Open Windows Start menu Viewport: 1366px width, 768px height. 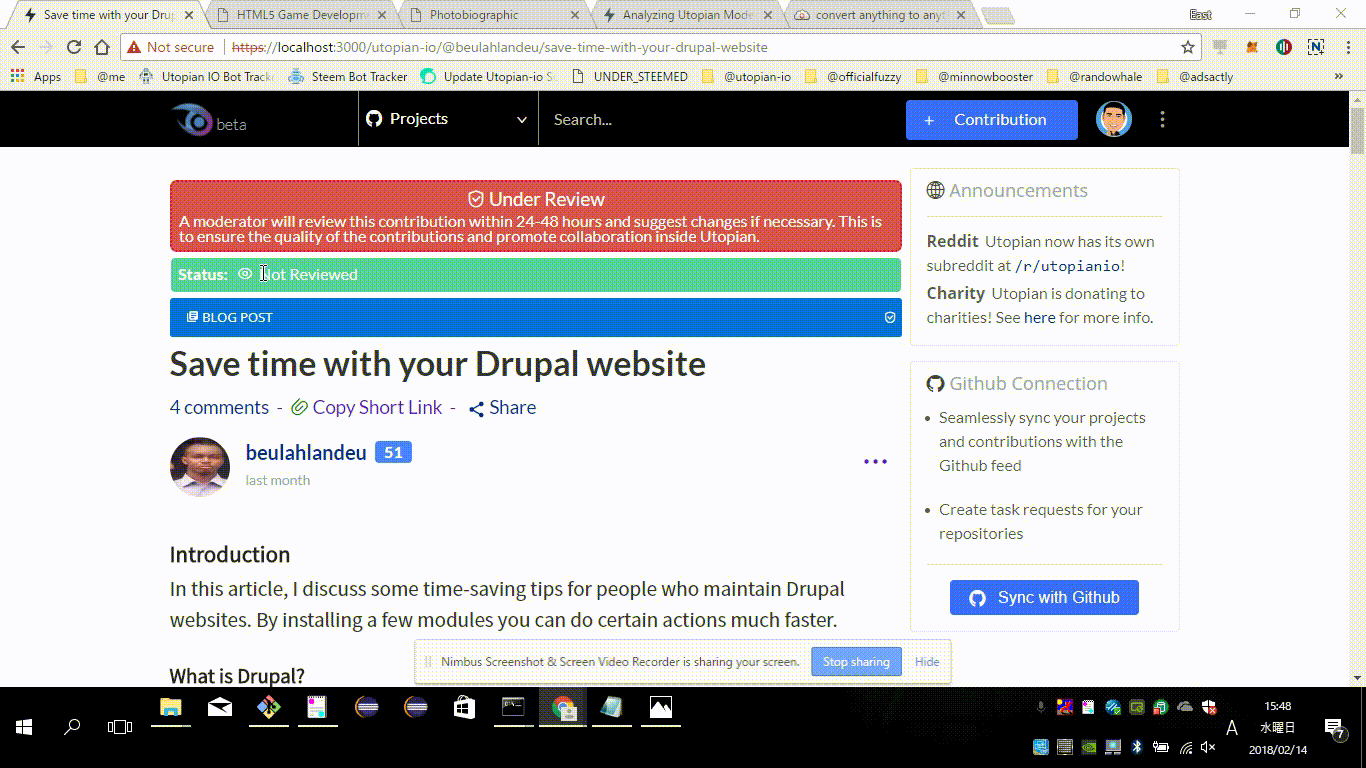tap(24, 727)
